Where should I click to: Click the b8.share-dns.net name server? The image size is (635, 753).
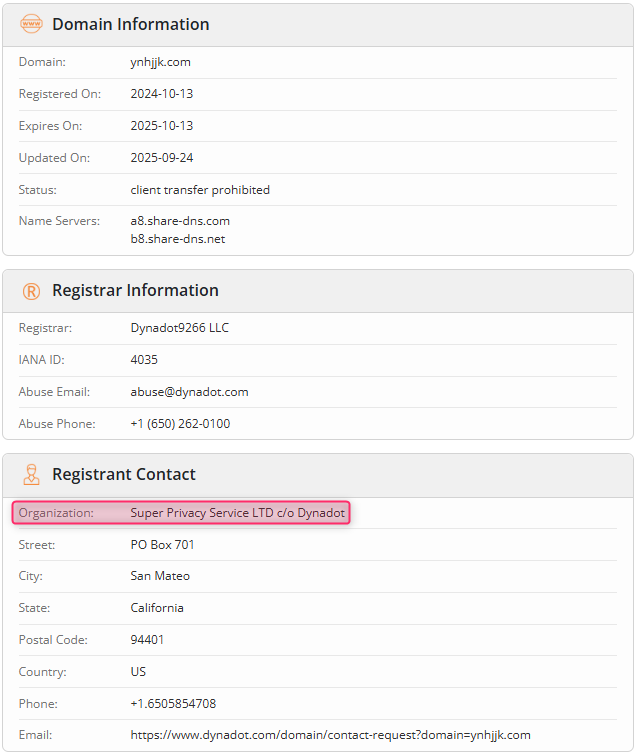pyautogui.click(x=178, y=239)
